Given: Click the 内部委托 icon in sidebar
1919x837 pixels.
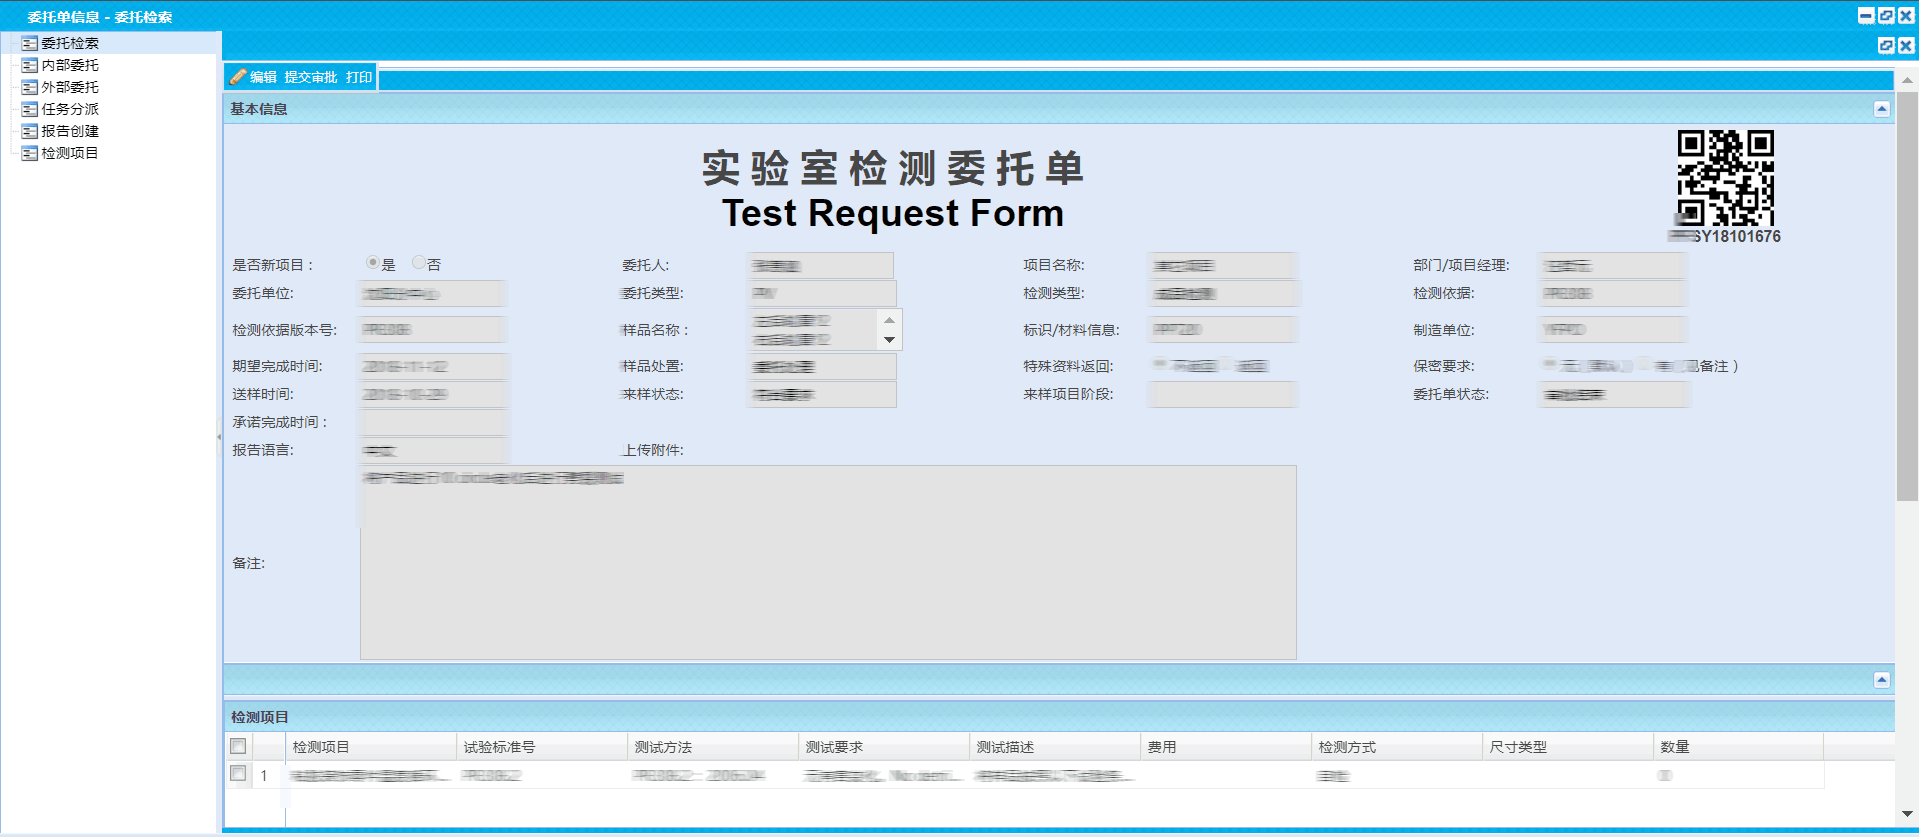Looking at the screenshot, I should tap(30, 65).
